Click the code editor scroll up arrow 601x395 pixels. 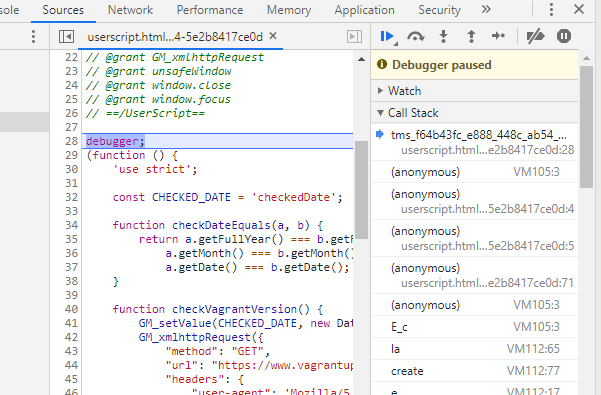(361, 59)
